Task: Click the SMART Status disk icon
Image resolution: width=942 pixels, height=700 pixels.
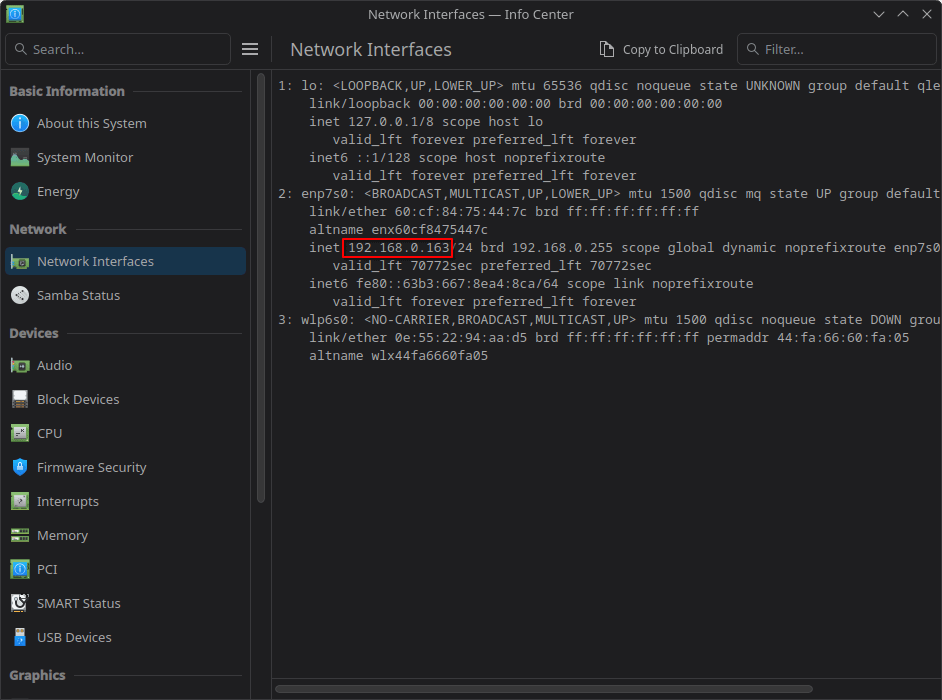Action: click(20, 603)
